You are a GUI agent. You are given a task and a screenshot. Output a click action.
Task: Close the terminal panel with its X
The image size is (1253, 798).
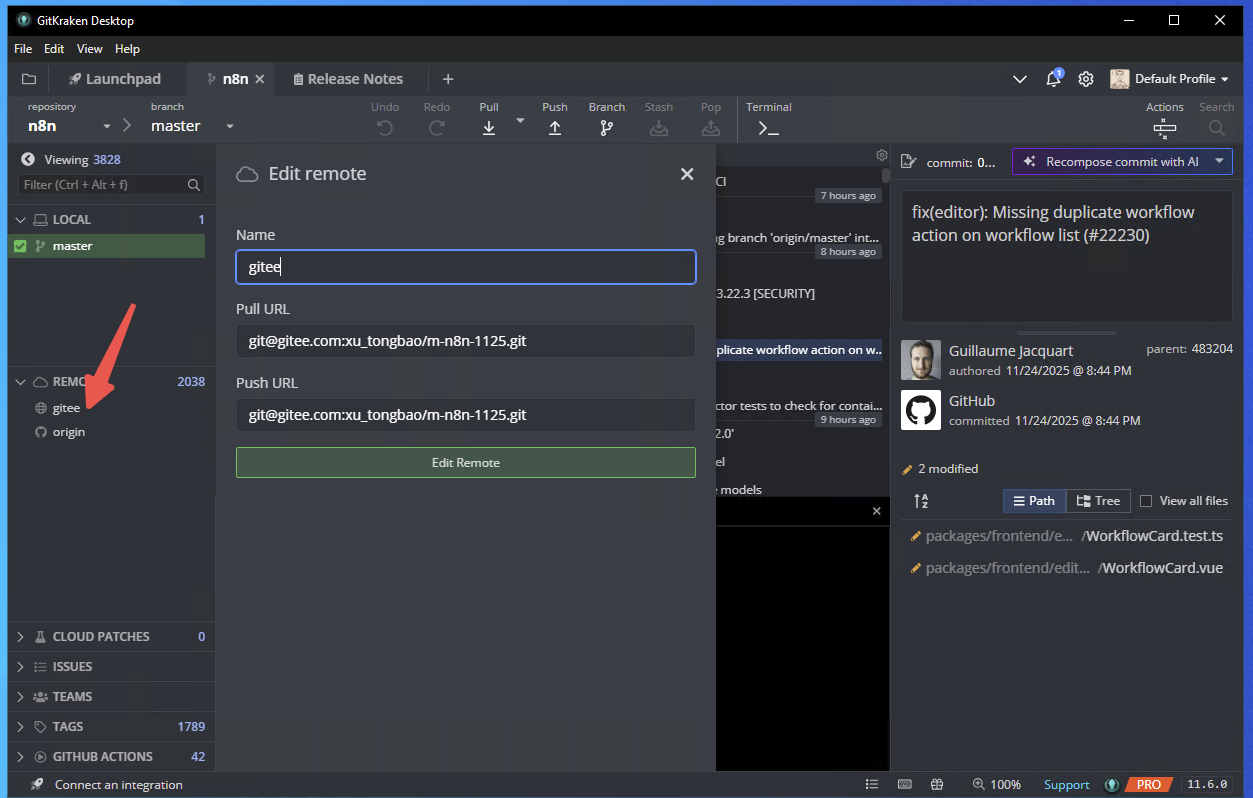[877, 511]
